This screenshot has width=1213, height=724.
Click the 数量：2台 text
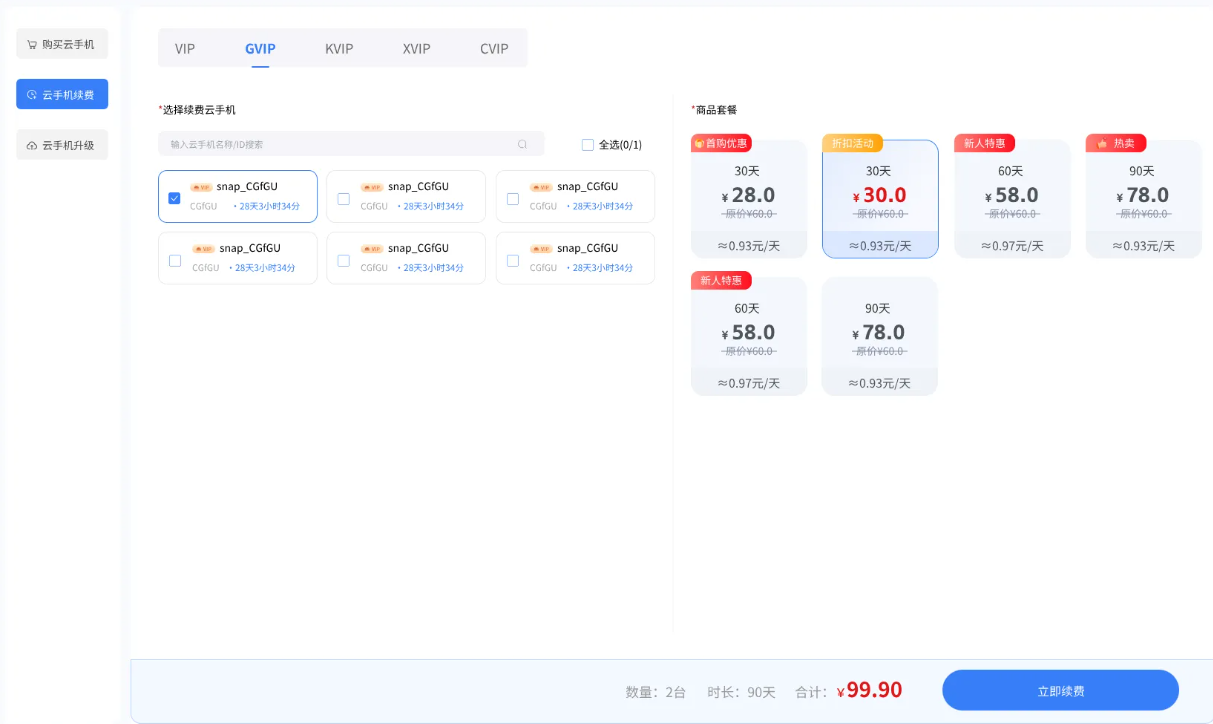tap(656, 692)
